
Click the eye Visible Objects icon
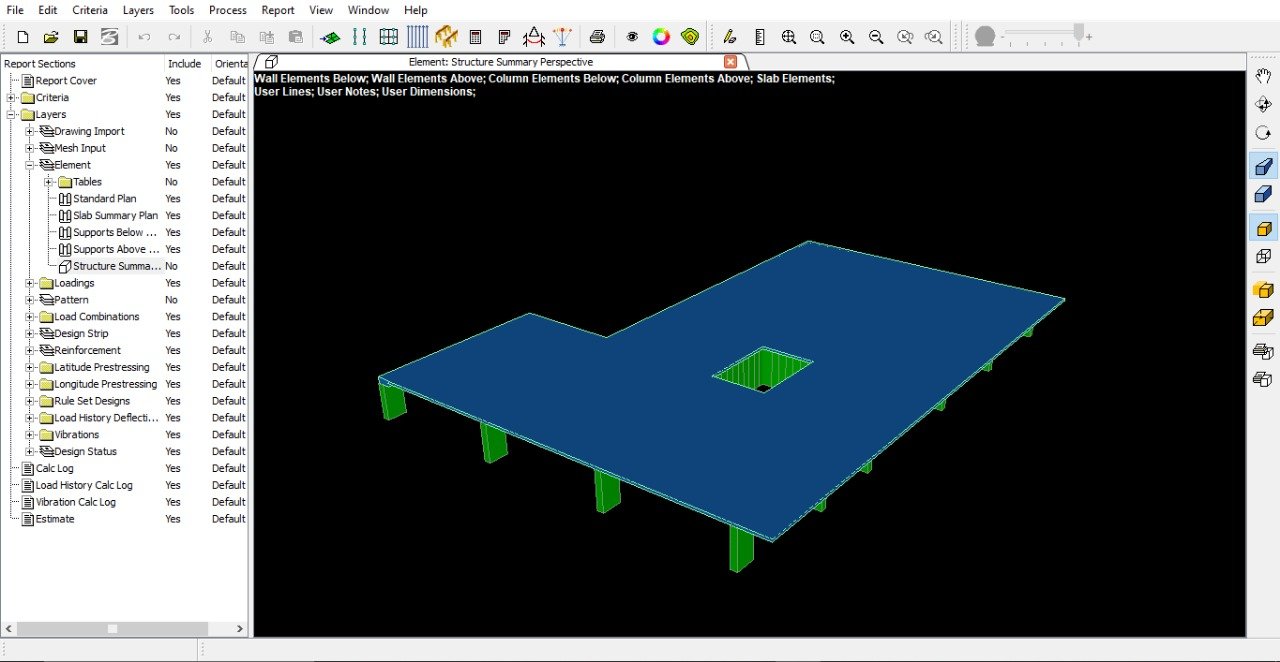coord(632,37)
